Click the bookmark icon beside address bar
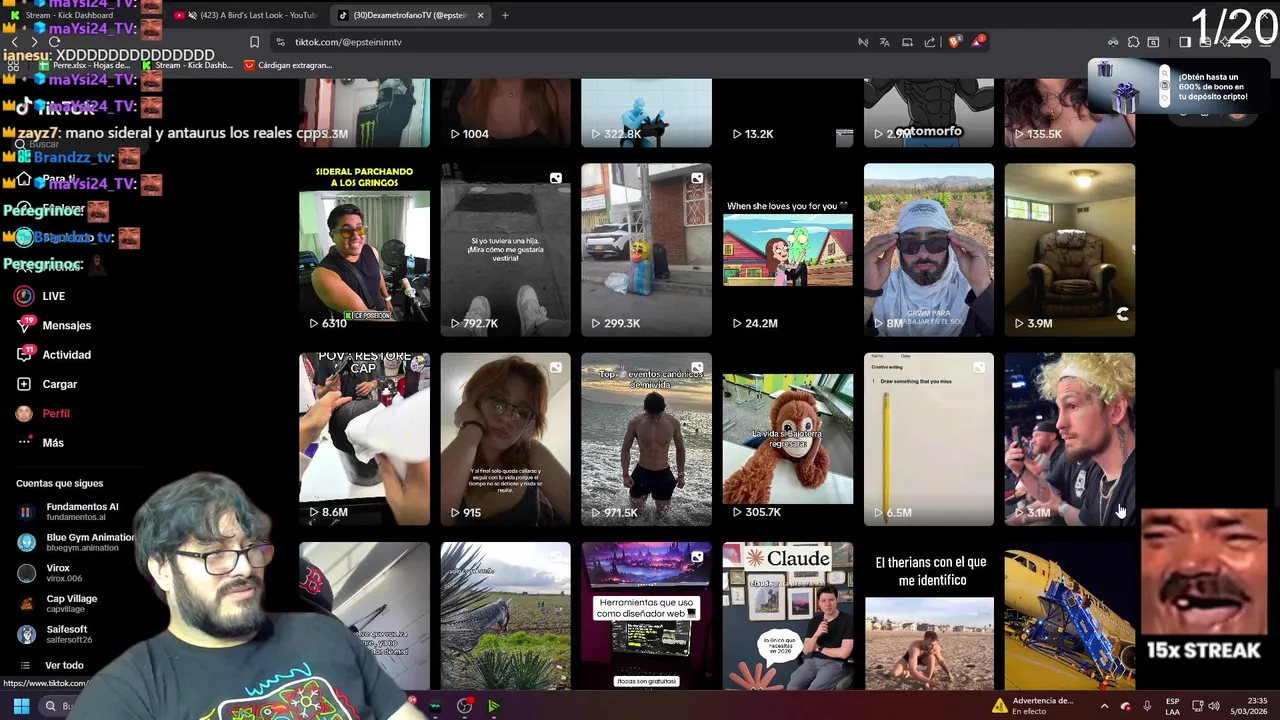This screenshot has height=720, width=1280. (254, 42)
